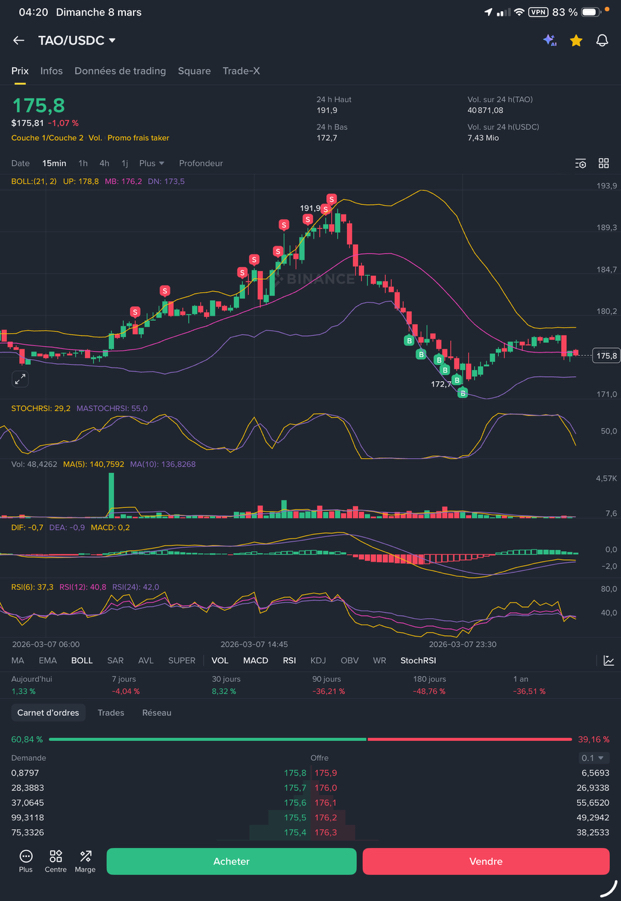Expand the TAO/USDC pair selector dropdown
Viewport: 621px width, 901px height.
click(x=77, y=40)
